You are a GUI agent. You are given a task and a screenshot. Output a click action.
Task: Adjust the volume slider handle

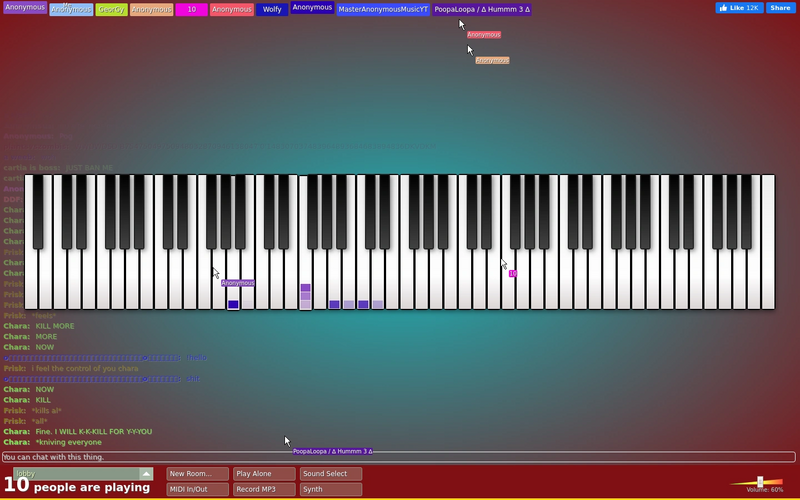click(760, 482)
